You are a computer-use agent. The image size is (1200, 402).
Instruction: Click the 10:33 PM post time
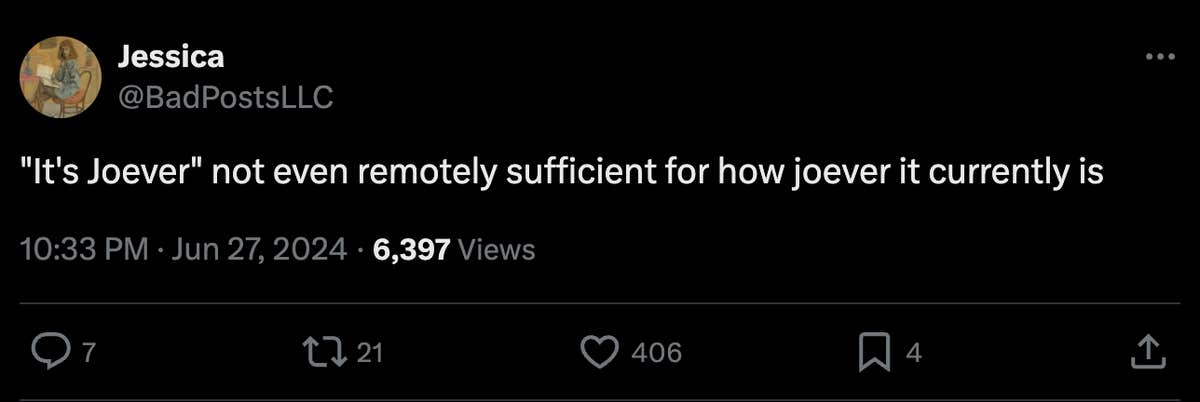click(x=84, y=249)
